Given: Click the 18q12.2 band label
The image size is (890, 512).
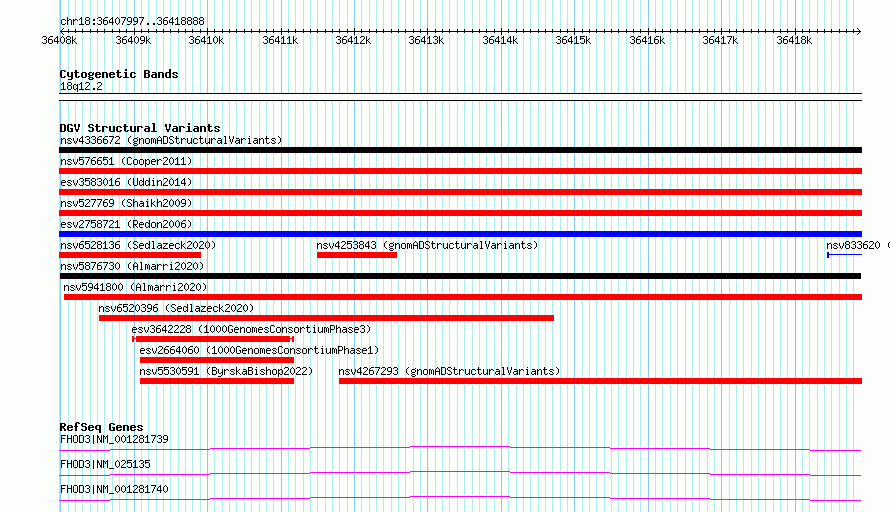Looking at the screenshot, I should pos(81,86).
